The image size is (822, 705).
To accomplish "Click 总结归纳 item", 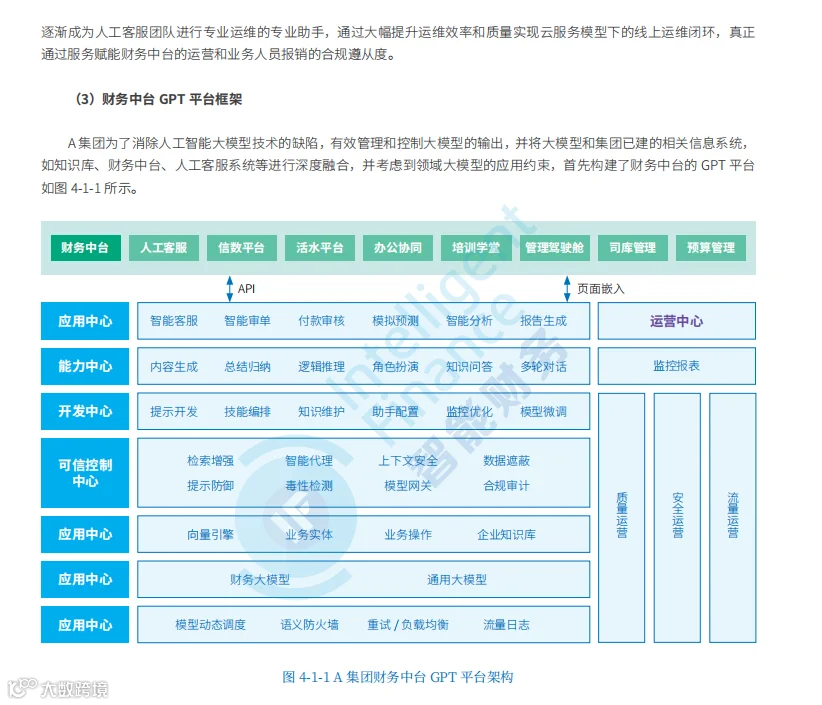I will tap(247, 366).
